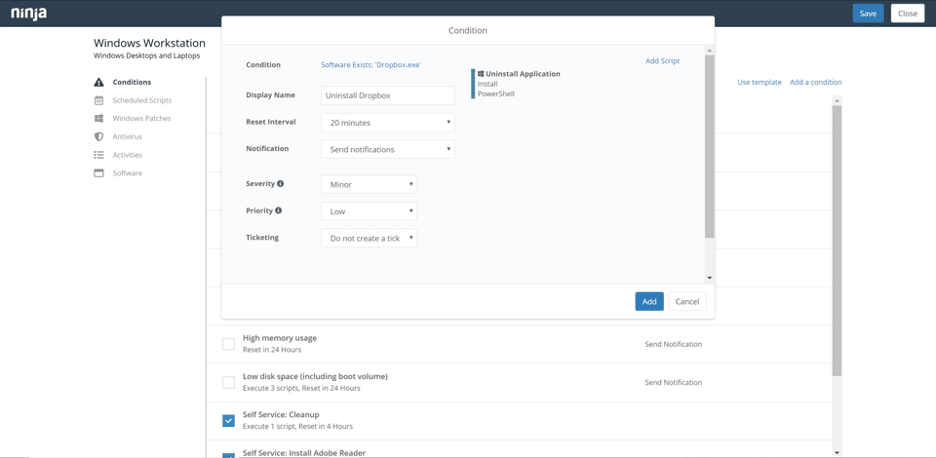Open the Severity dropdown set to Minor
This screenshot has width=936, height=458.
368,184
